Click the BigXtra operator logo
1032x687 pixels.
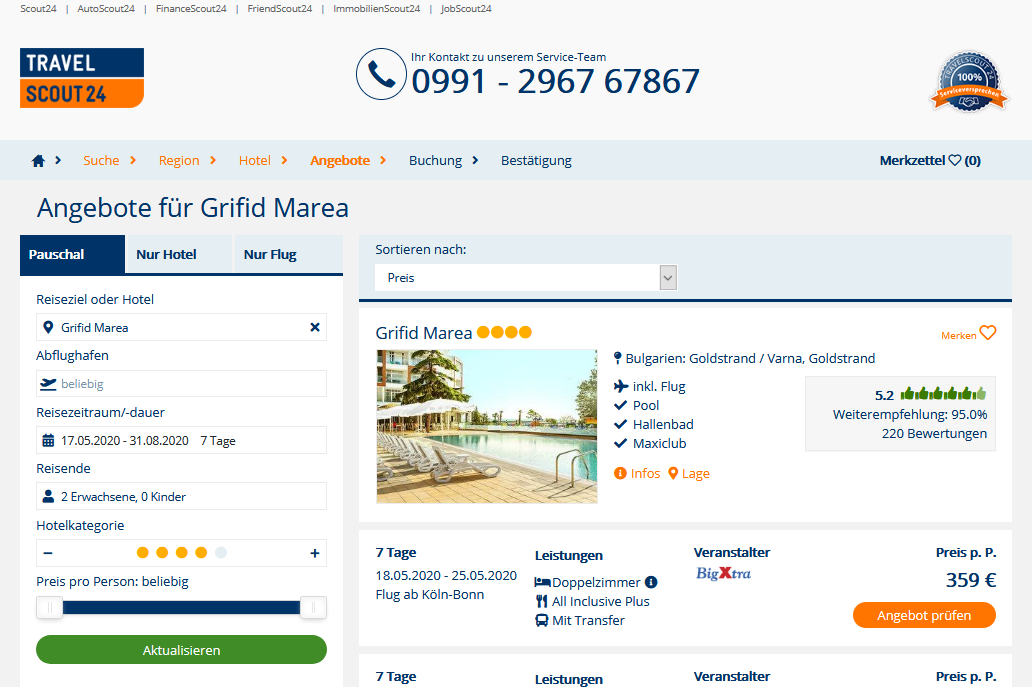[x=723, y=573]
